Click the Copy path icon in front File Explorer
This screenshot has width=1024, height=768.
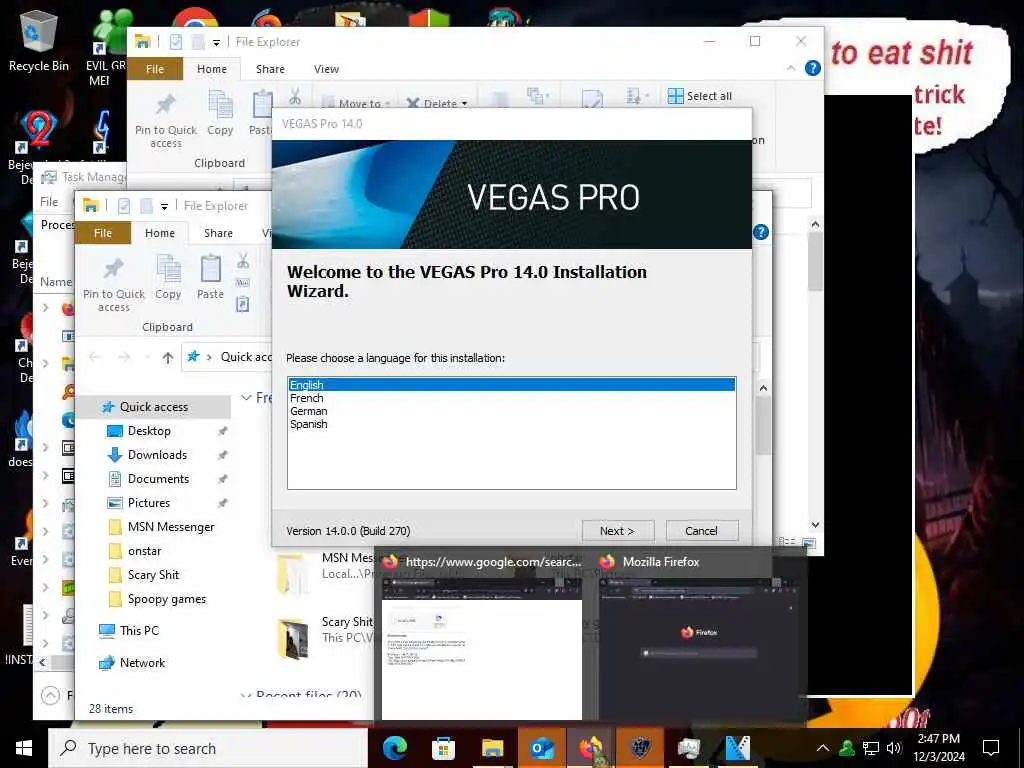[x=242, y=283]
